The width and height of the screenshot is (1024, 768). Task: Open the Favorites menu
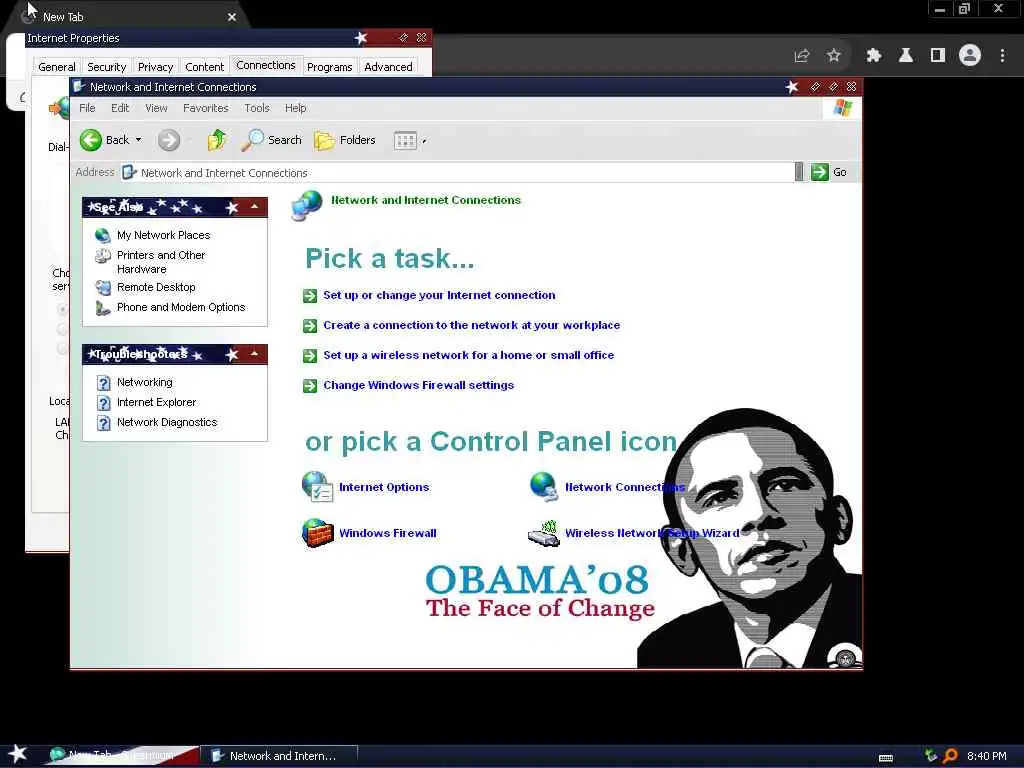[x=206, y=108]
